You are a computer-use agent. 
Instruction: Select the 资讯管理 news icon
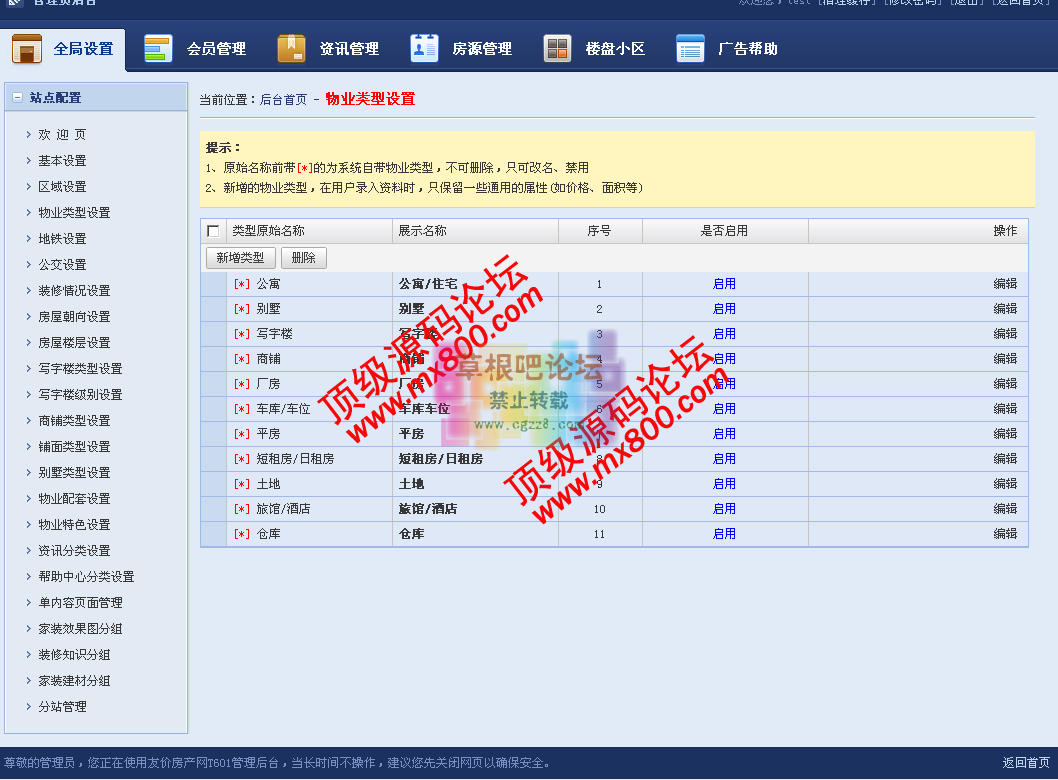click(290, 47)
